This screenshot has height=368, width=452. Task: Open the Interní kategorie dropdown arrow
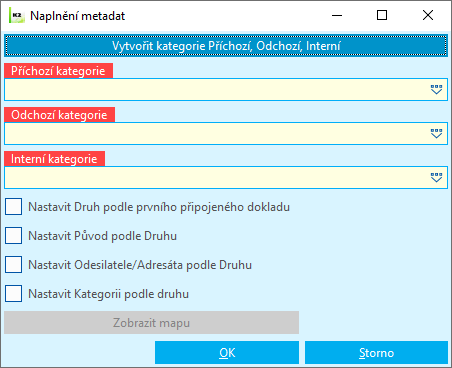[436, 178]
